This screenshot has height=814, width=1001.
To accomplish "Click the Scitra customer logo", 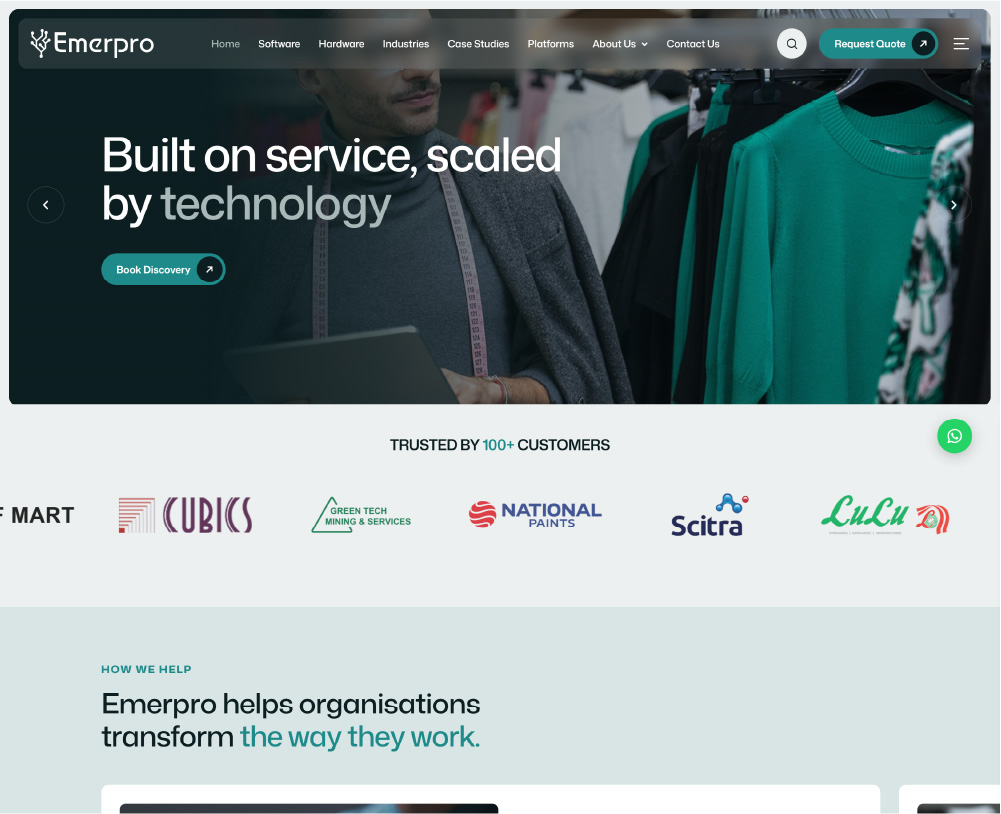I will coord(710,515).
